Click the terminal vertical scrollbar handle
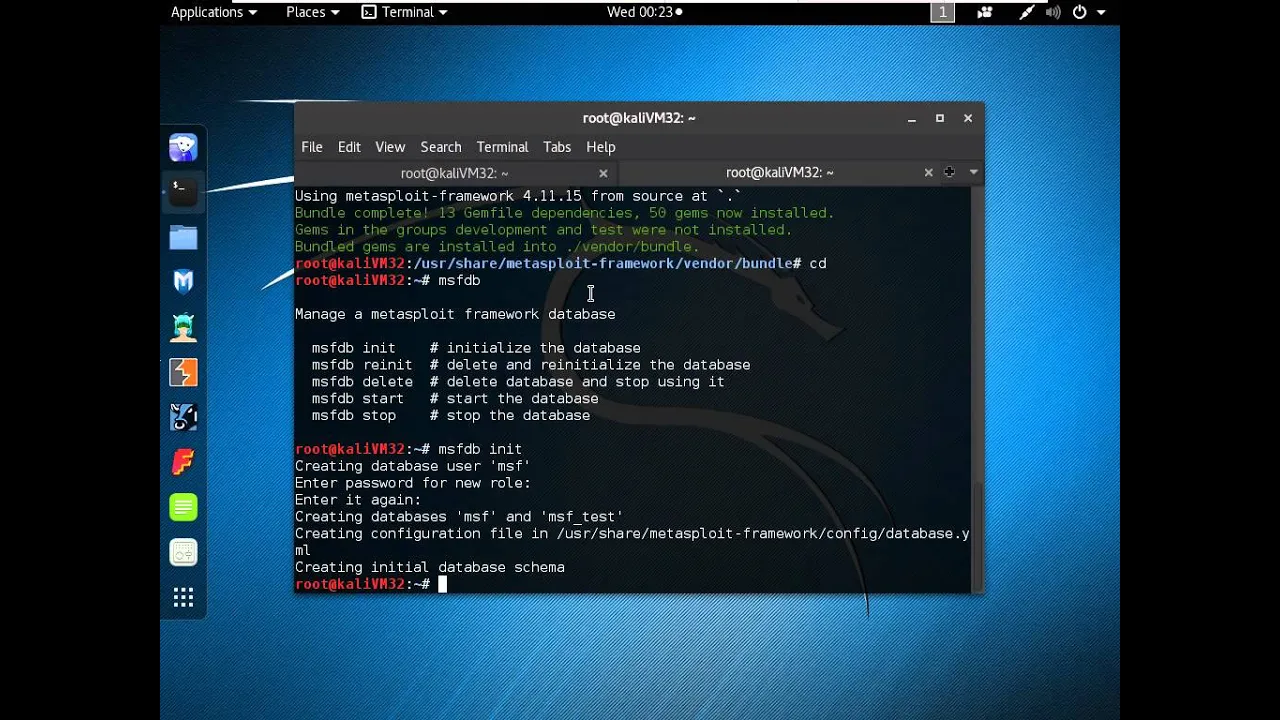1280x720 pixels. 978,536
